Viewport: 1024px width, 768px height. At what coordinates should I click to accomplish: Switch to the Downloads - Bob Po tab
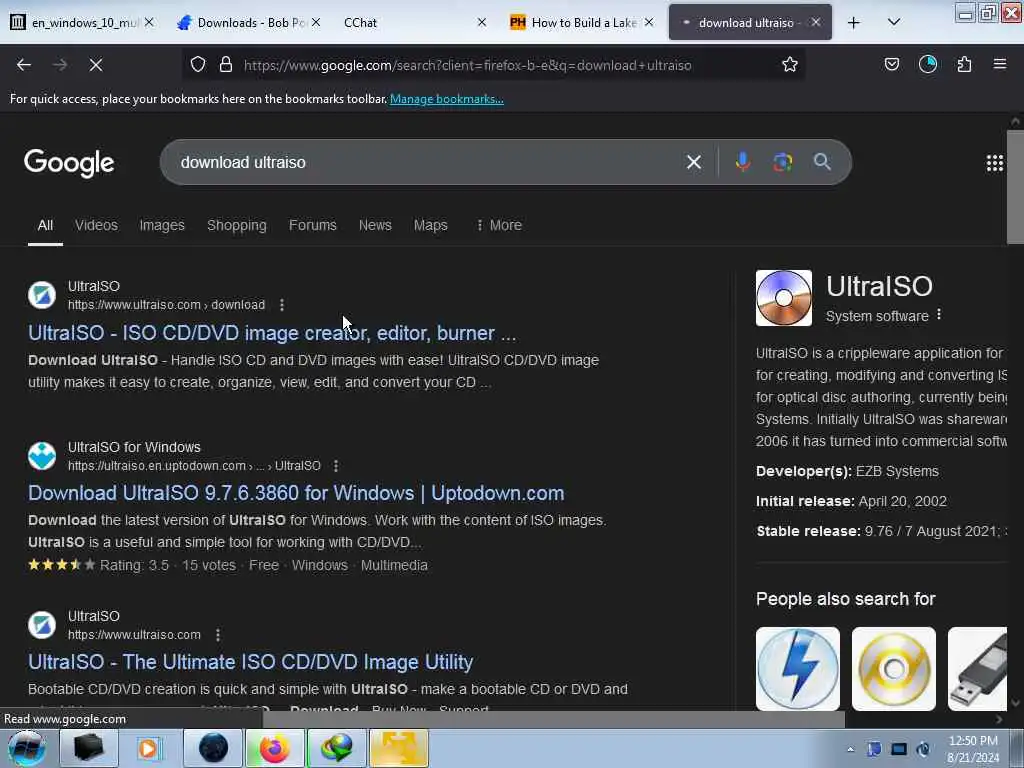click(x=251, y=23)
